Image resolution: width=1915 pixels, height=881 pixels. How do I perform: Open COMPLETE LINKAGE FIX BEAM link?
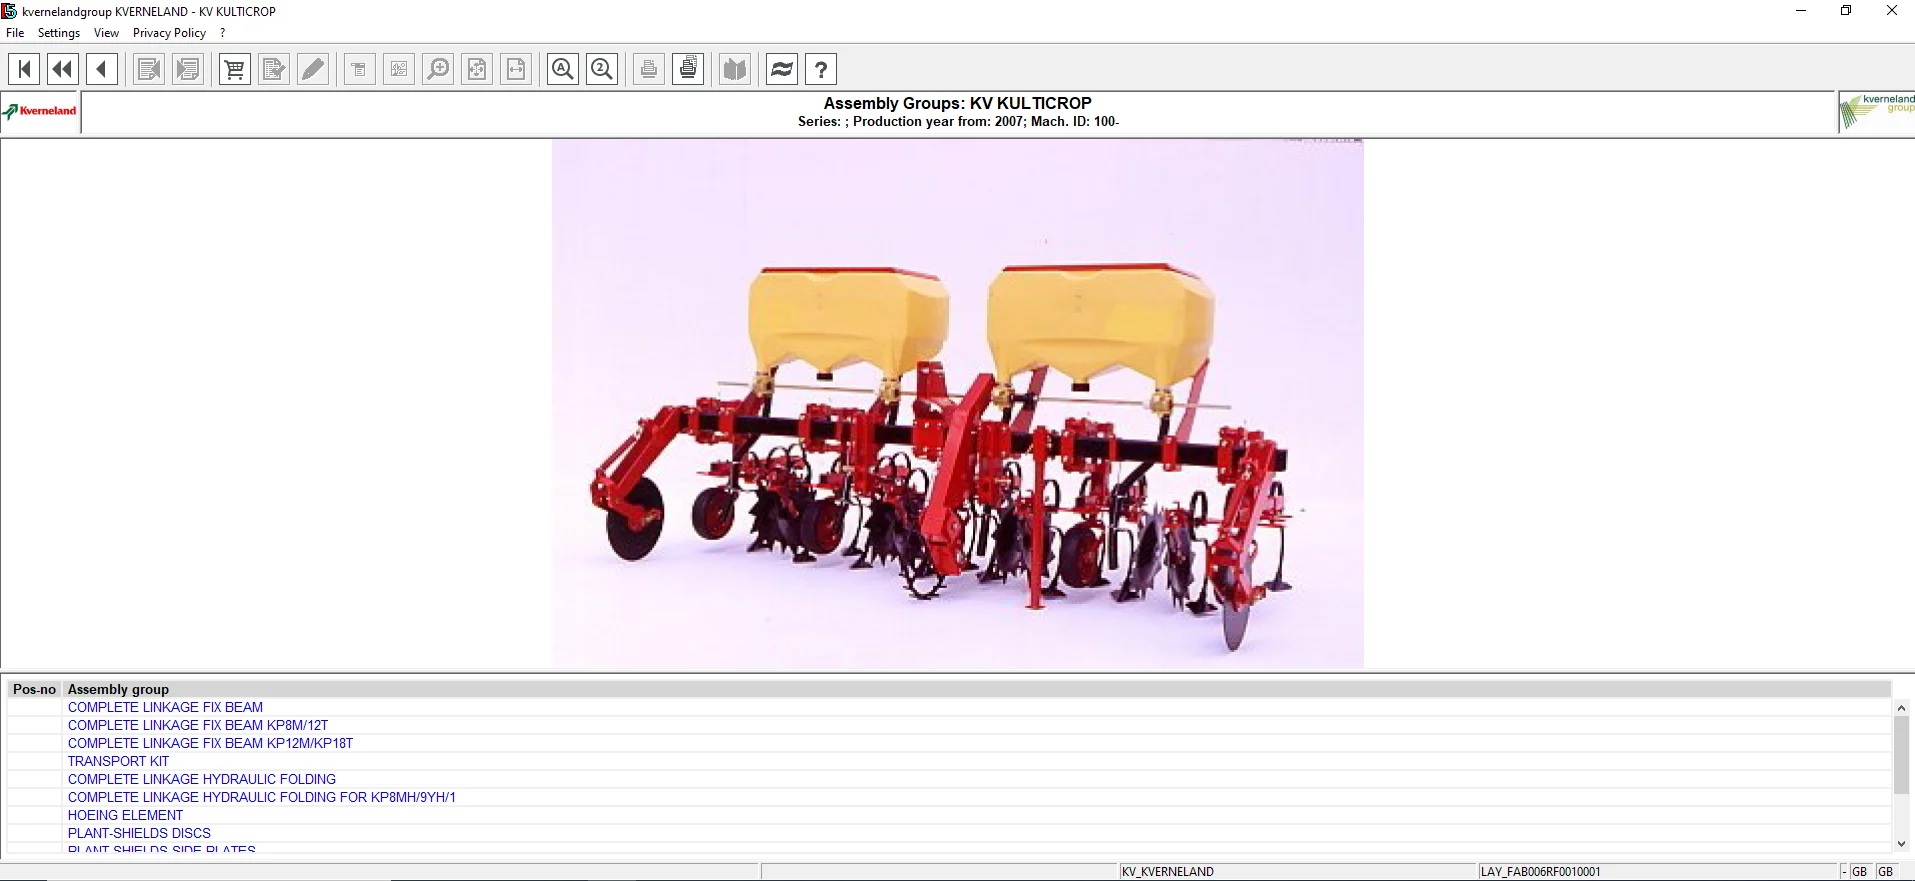coord(165,707)
